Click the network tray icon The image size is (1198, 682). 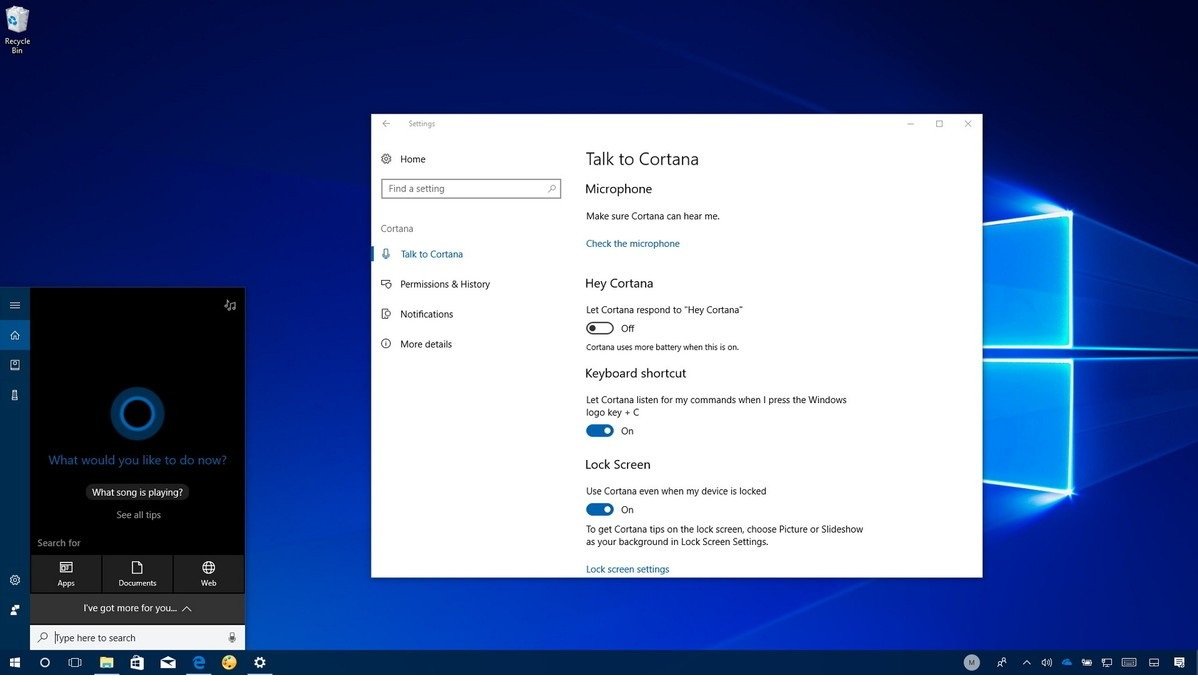tap(1106, 662)
